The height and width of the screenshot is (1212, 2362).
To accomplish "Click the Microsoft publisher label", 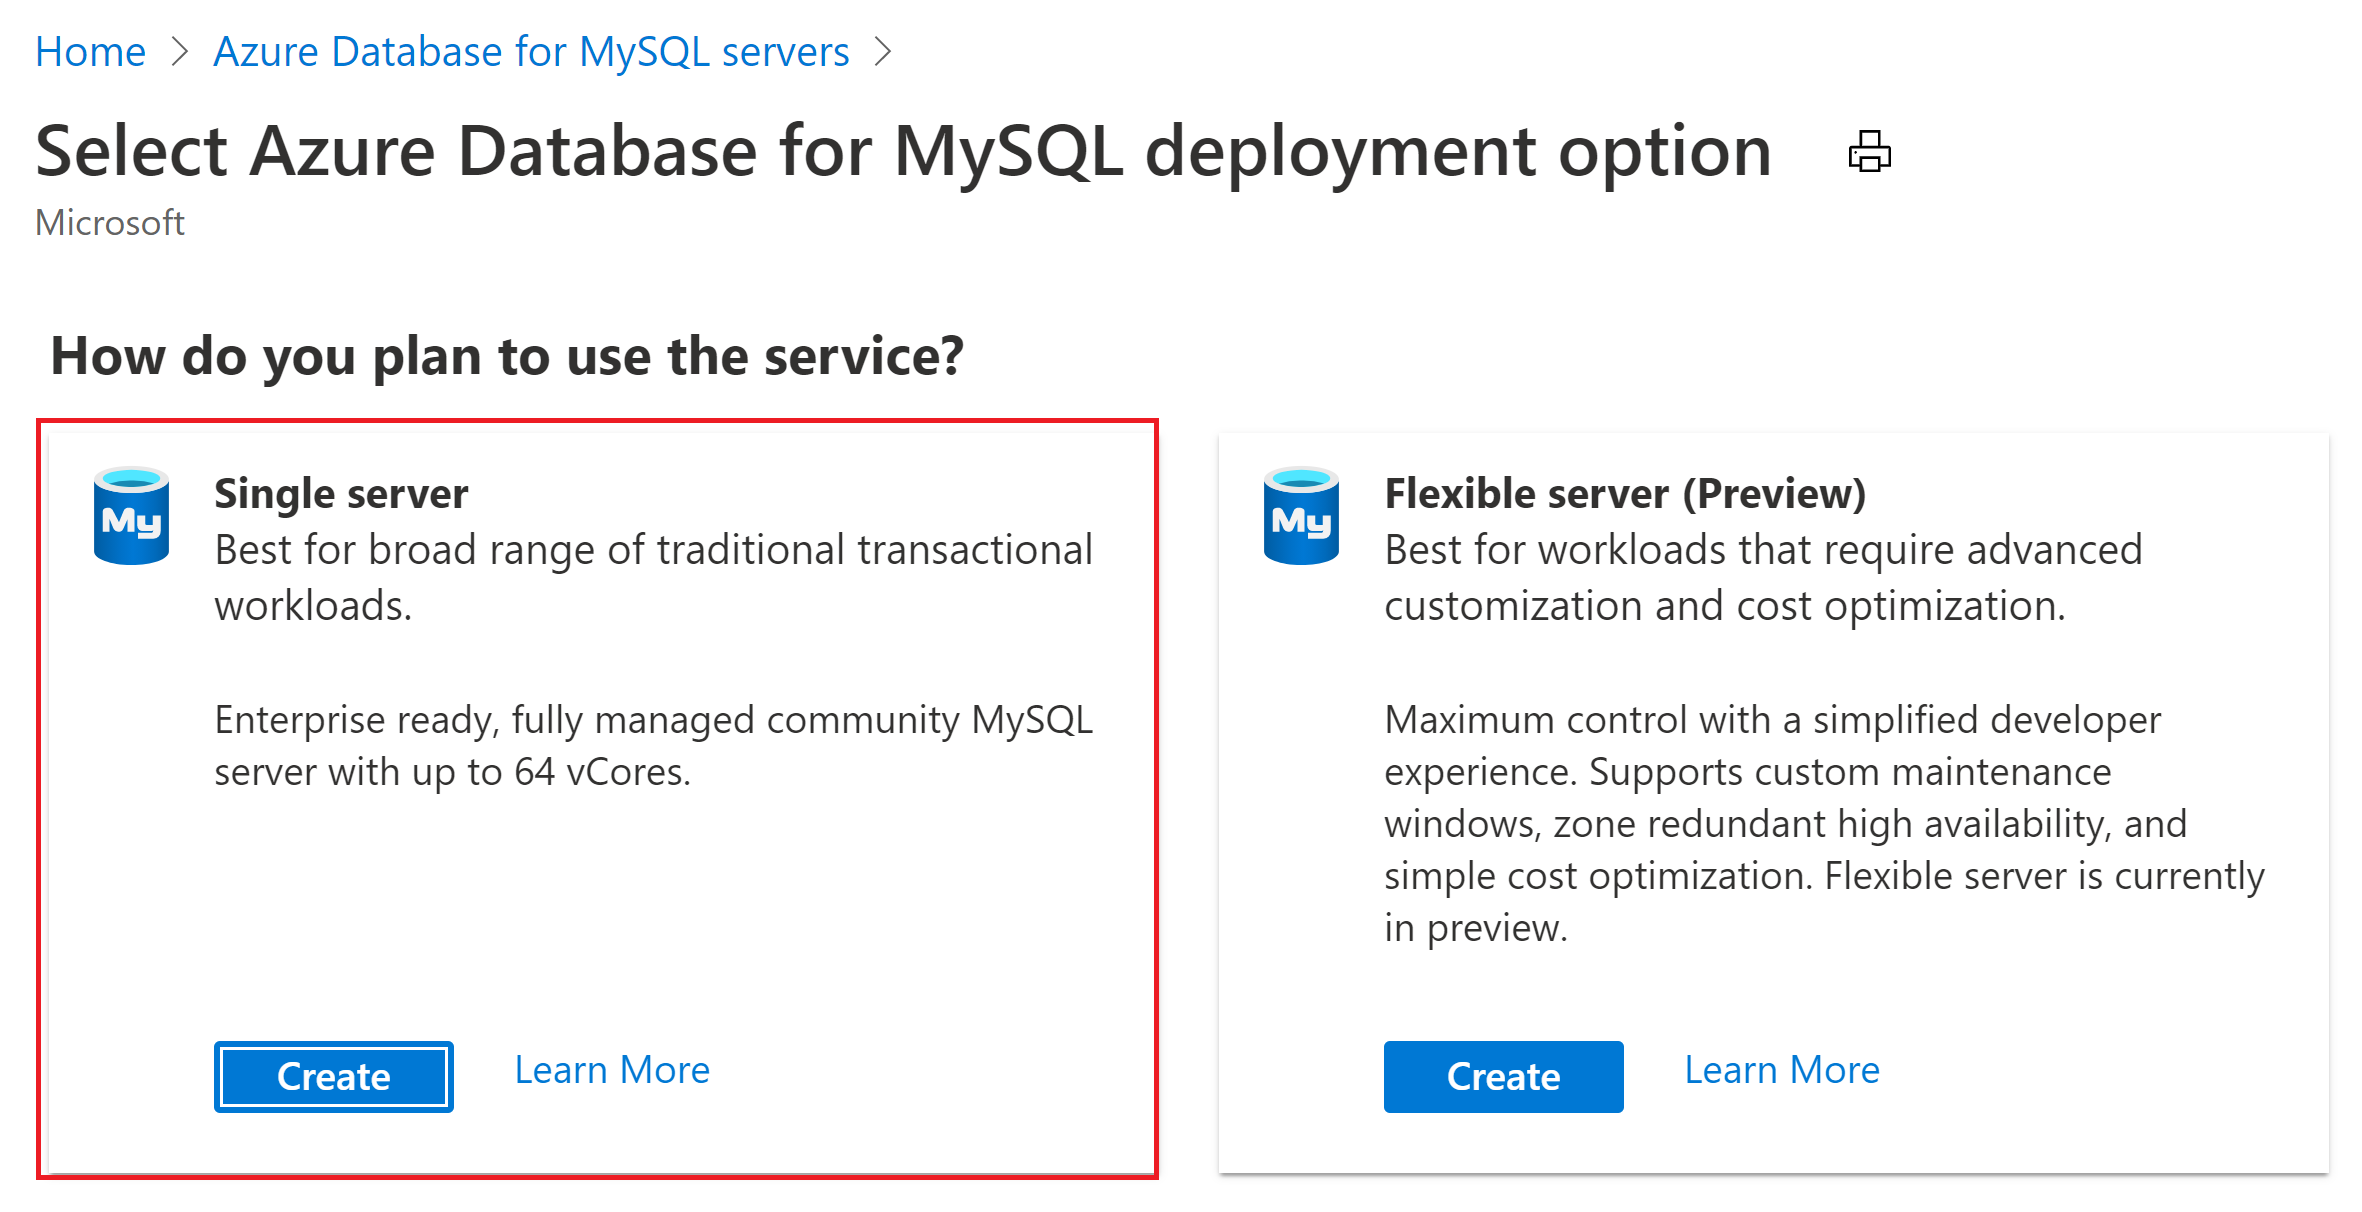I will point(110,223).
